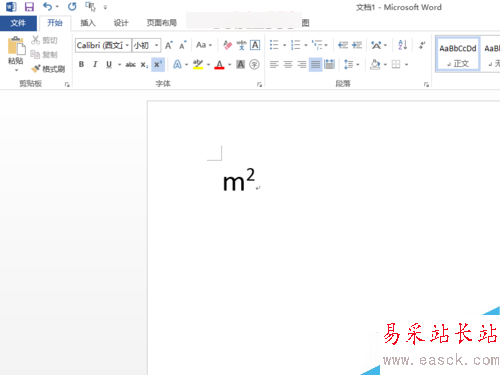Click the Decrease Indent icon
The image size is (500, 375).
[x=343, y=45]
